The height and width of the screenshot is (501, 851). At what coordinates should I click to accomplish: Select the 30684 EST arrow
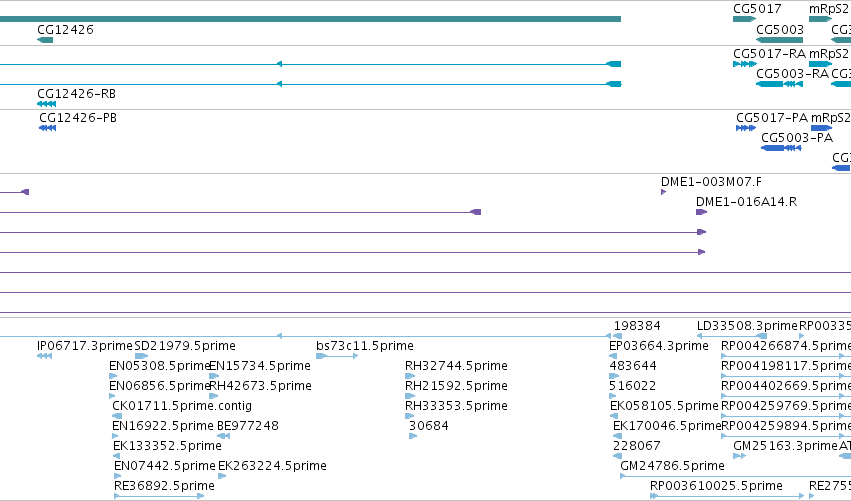click(412, 436)
